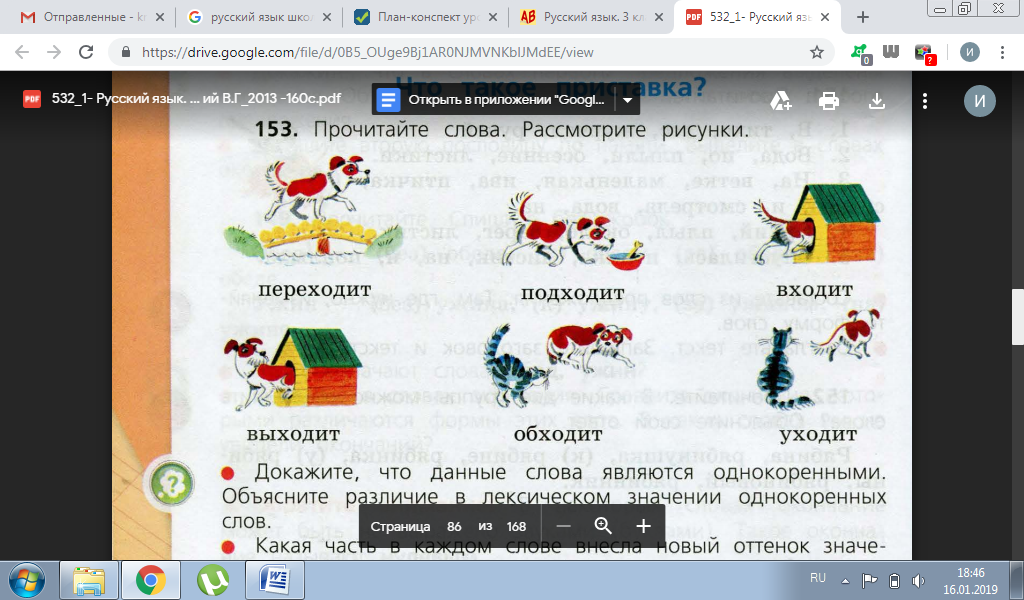Click the PDF file type icon in viewer header
1024x600 pixels.
(32, 99)
